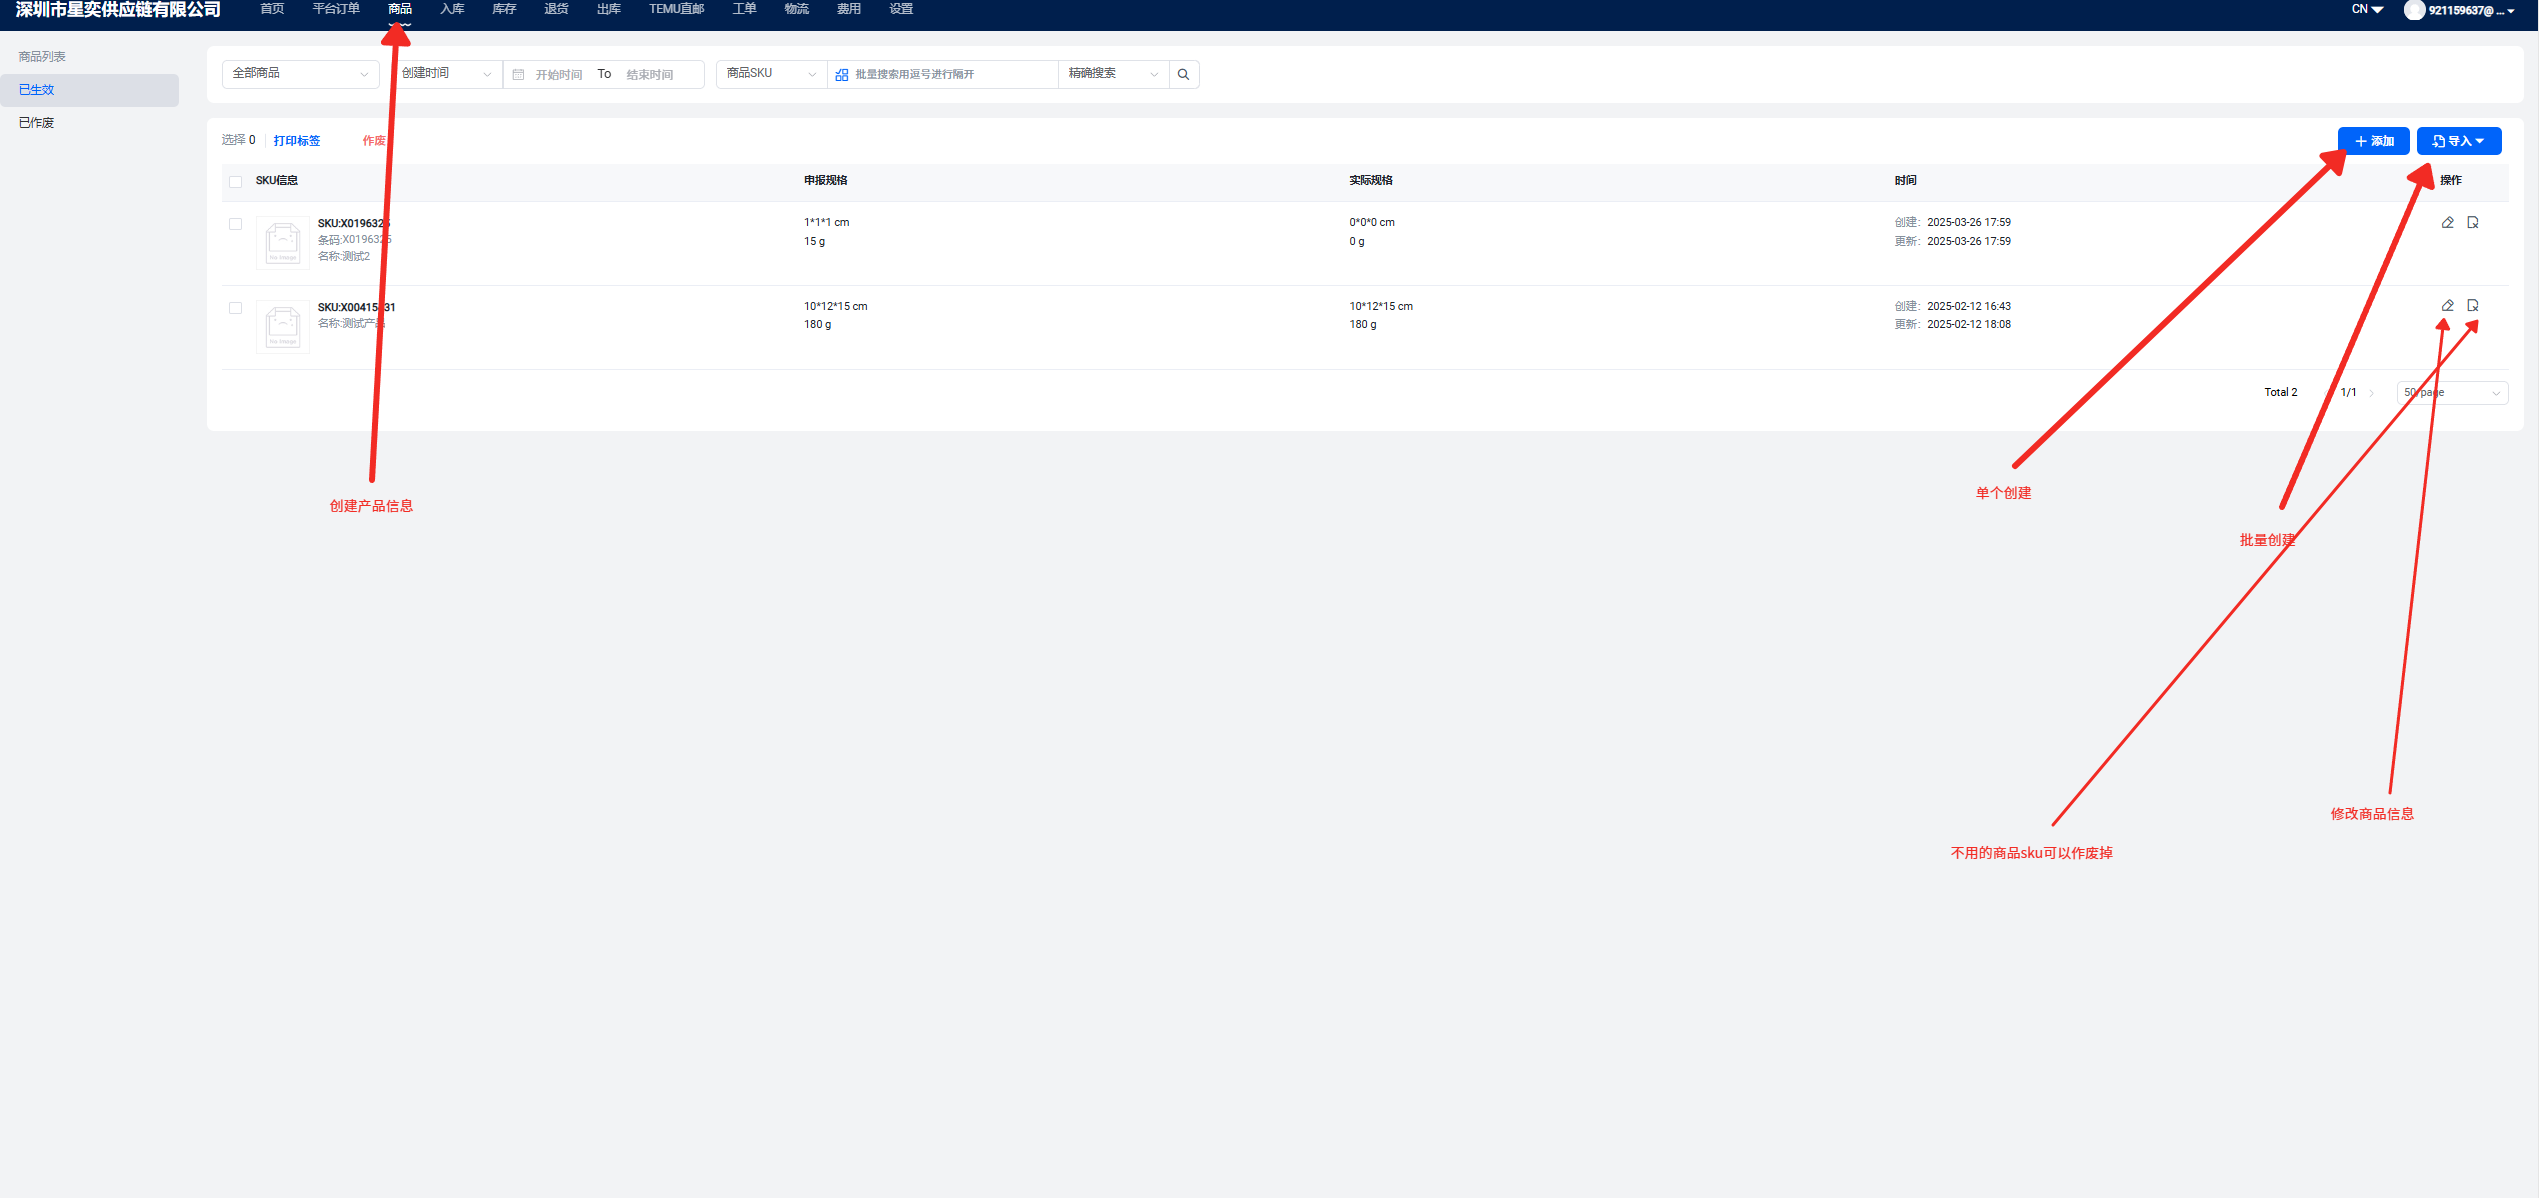2539x1198 pixels.
Task: Go to next page arrow in pagination
Action: 2371,393
